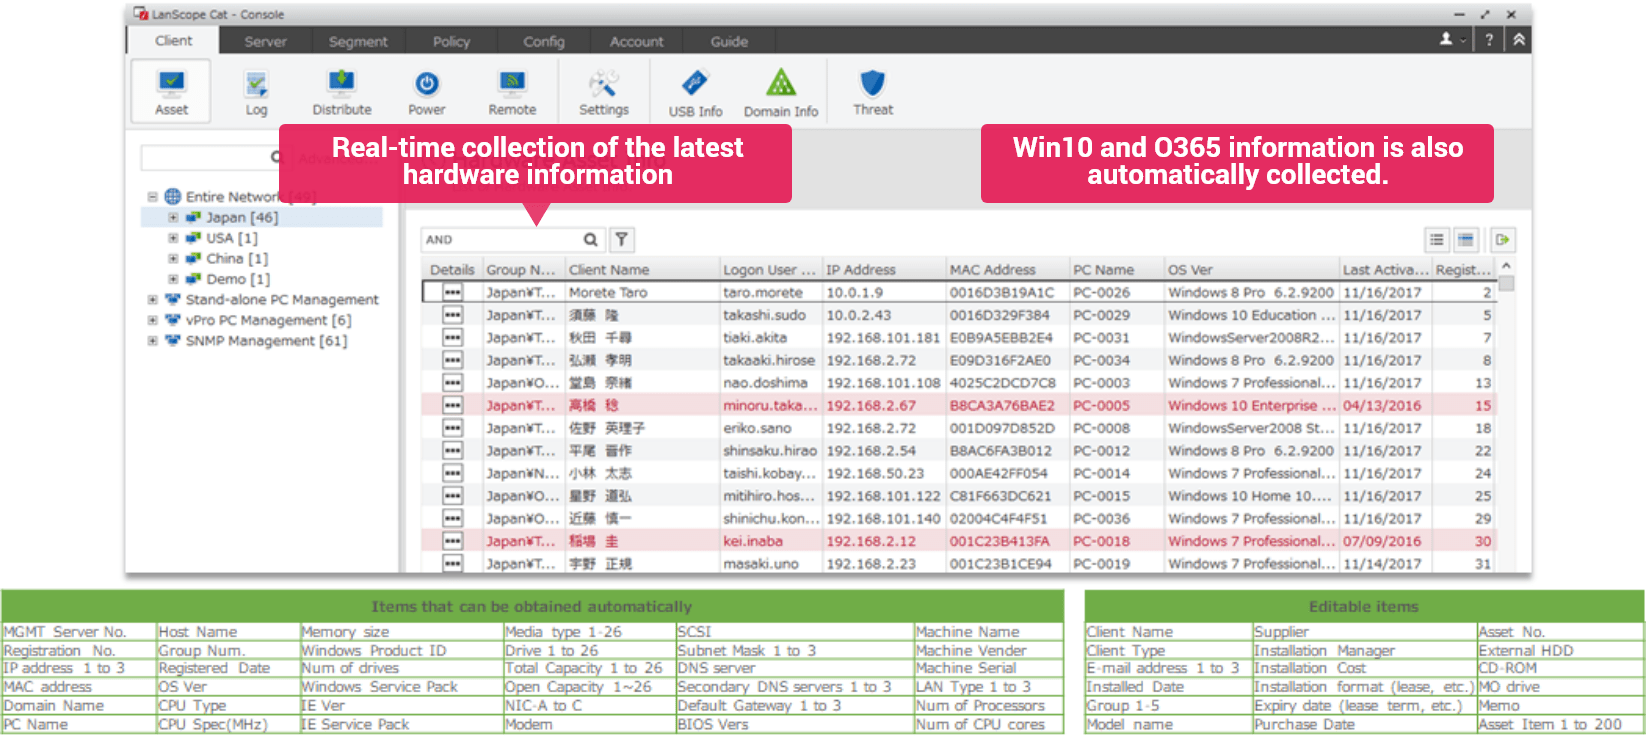The image size is (1646, 742).
Task: Open the Asset view in the toolbar
Action: [171, 91]
